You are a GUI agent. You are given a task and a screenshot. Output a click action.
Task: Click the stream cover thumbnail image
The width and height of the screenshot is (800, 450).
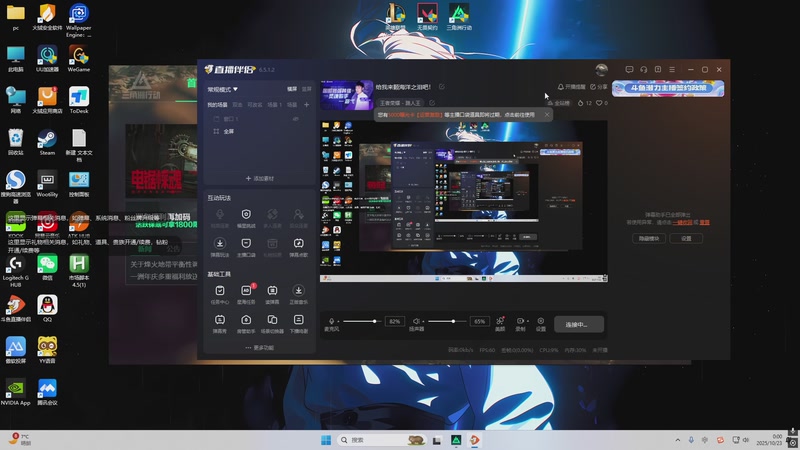346,95
